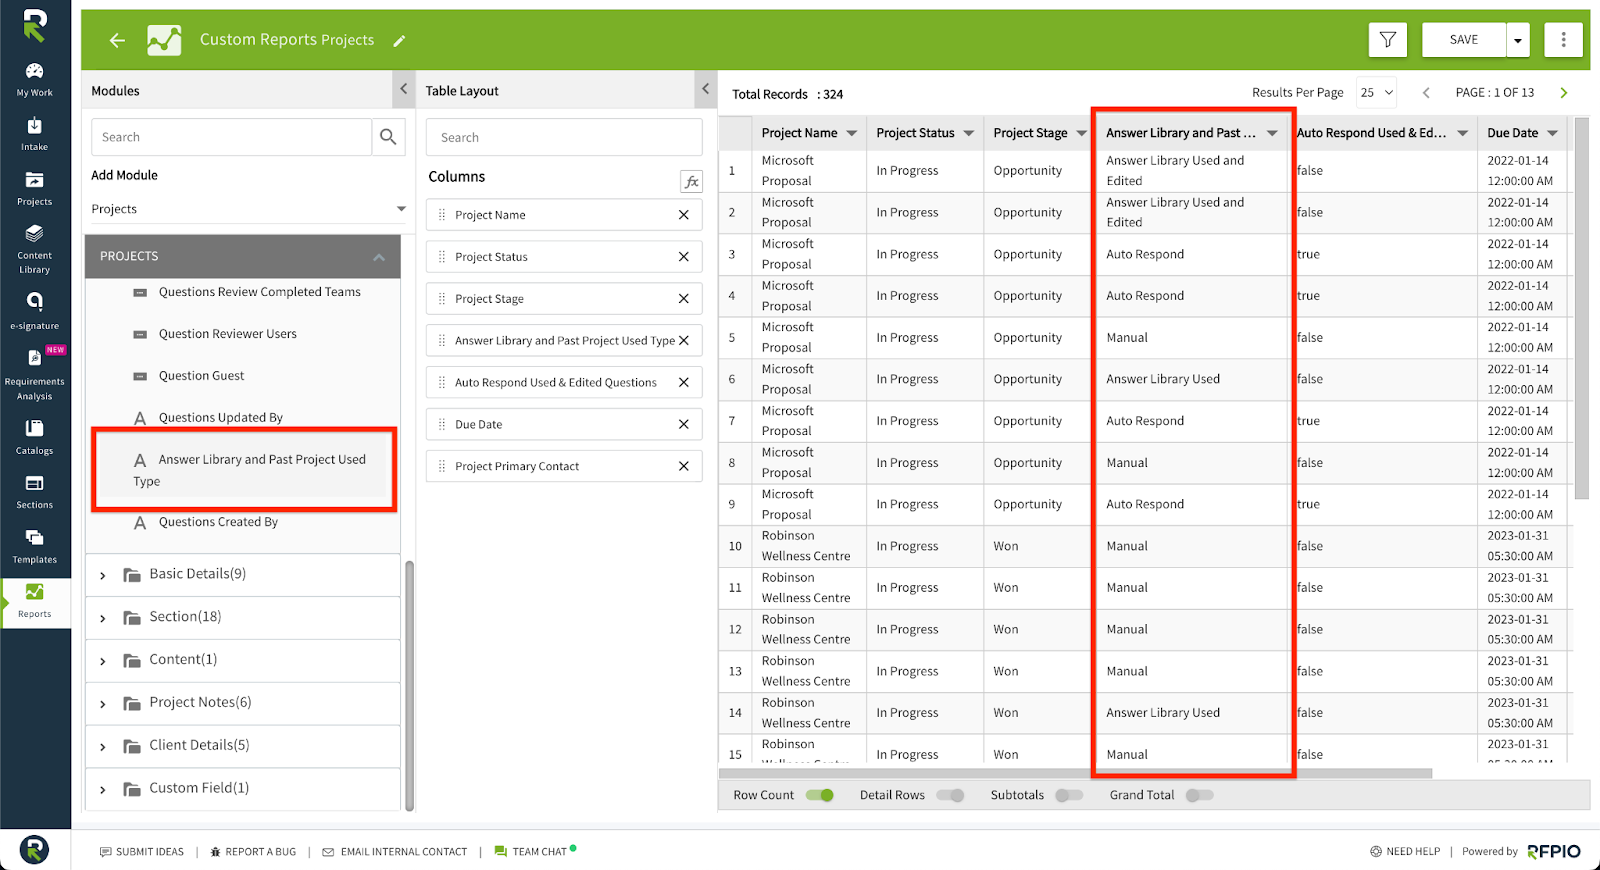The image size is (1600, 870).
Task: Click the RFPIO logo at top left
Action: coord(35,25)
